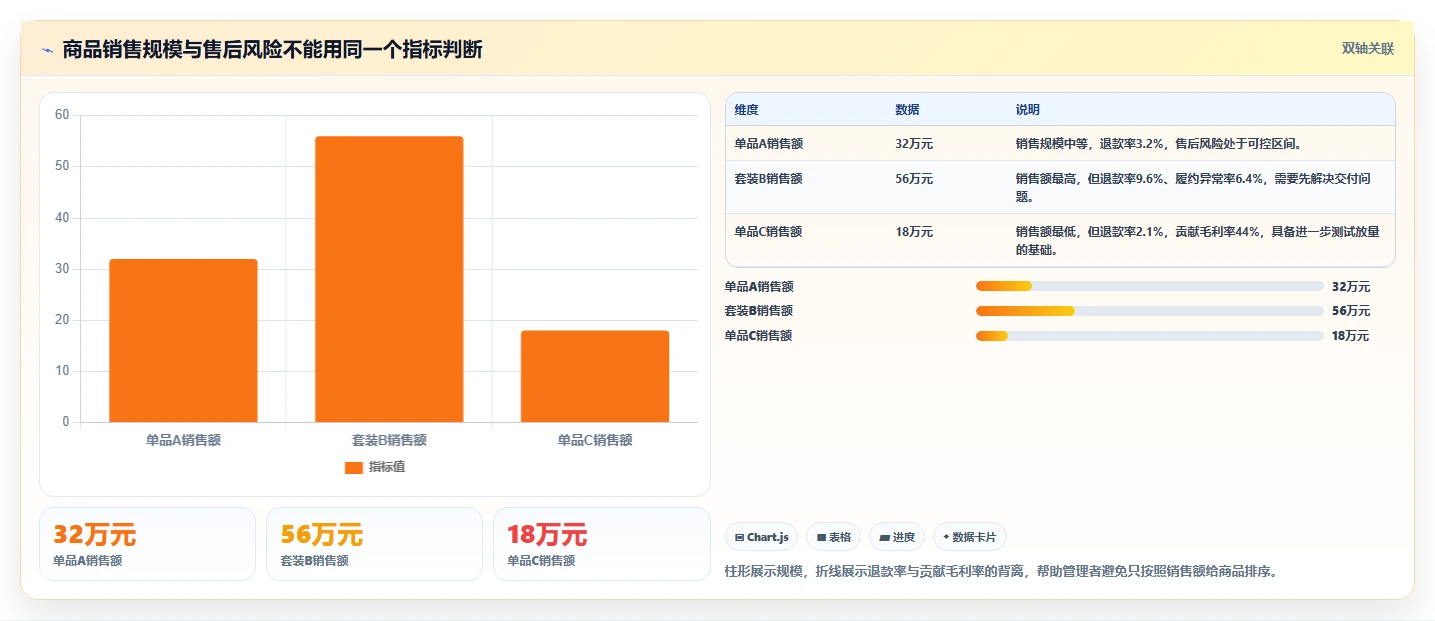Toggle the 指标值 legend swatch
1435x621 pixels.
tap(353, 467)
